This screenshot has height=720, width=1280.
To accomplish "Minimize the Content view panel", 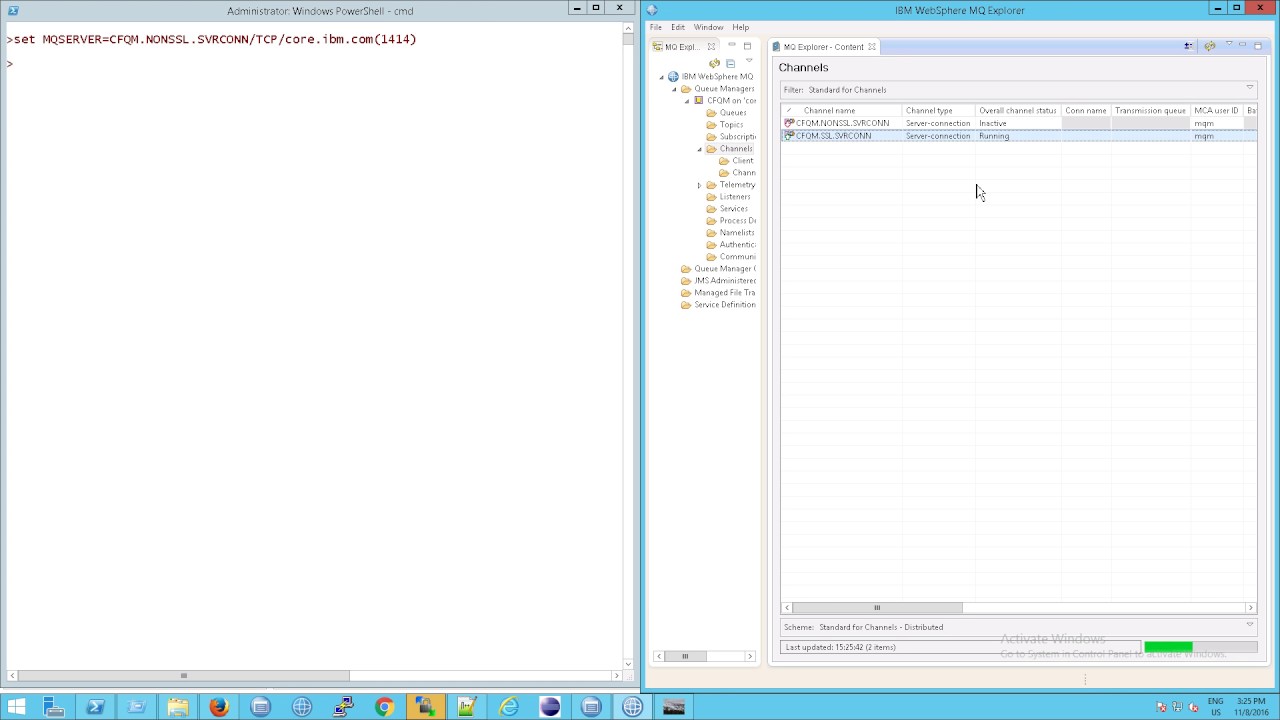I will point(1243,45).
